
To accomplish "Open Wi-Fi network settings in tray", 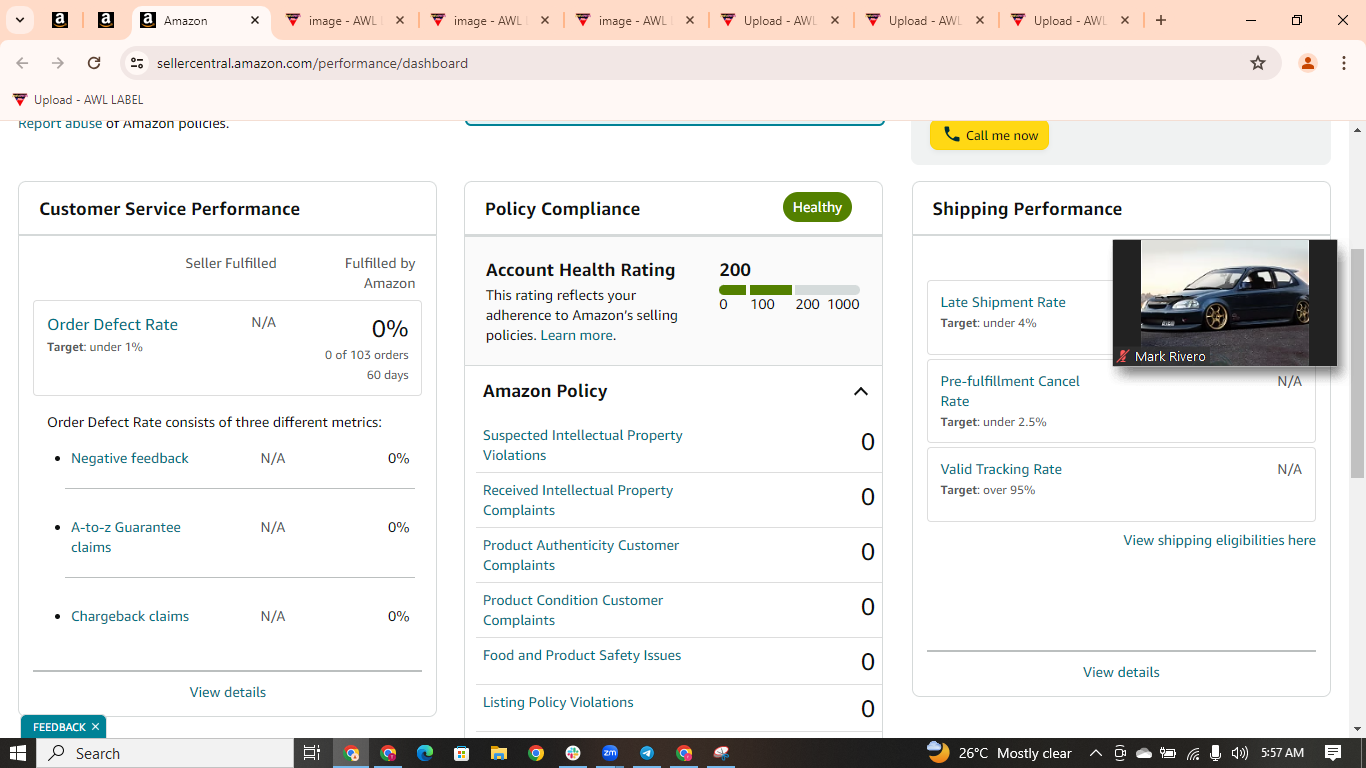I will pyautogui.click(x=1192, y=753).
